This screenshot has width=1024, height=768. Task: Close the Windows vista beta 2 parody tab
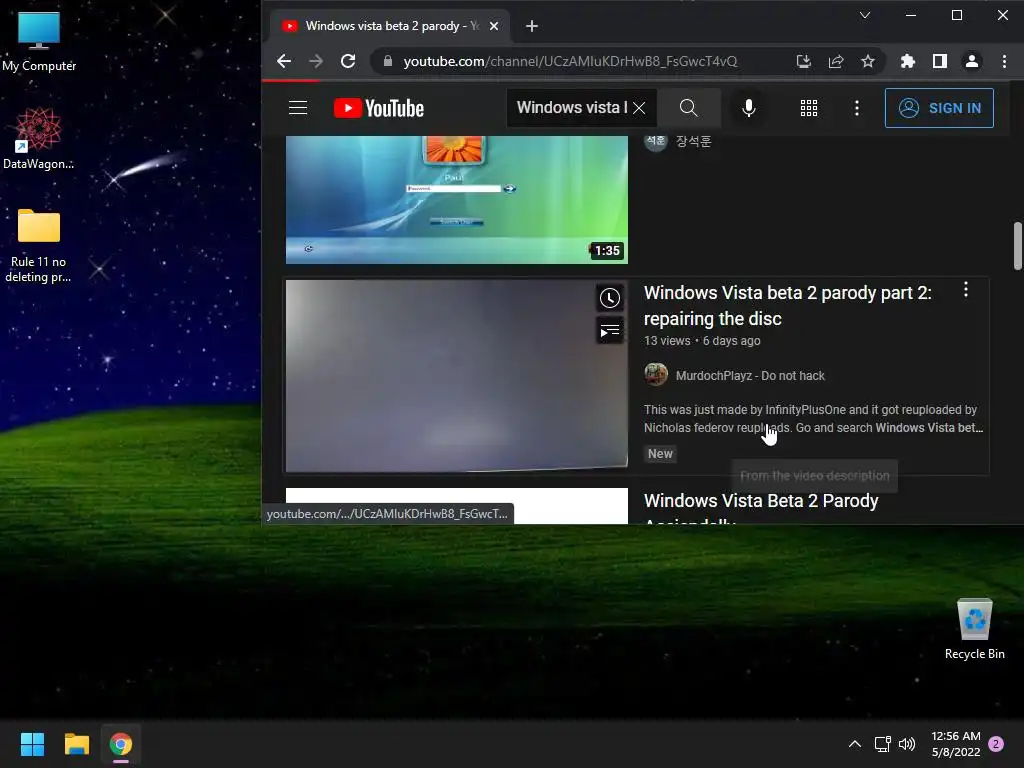[x=494, y=26]
